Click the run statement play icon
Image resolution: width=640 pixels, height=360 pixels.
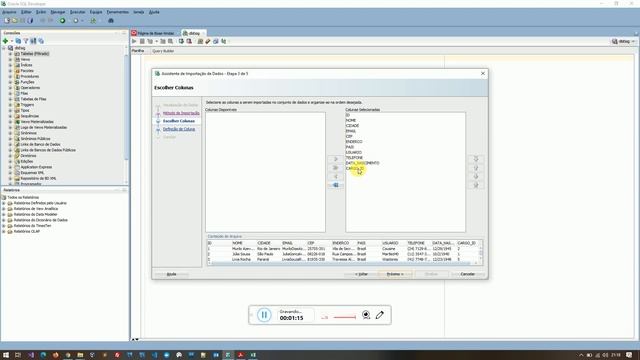click(134, 41)
